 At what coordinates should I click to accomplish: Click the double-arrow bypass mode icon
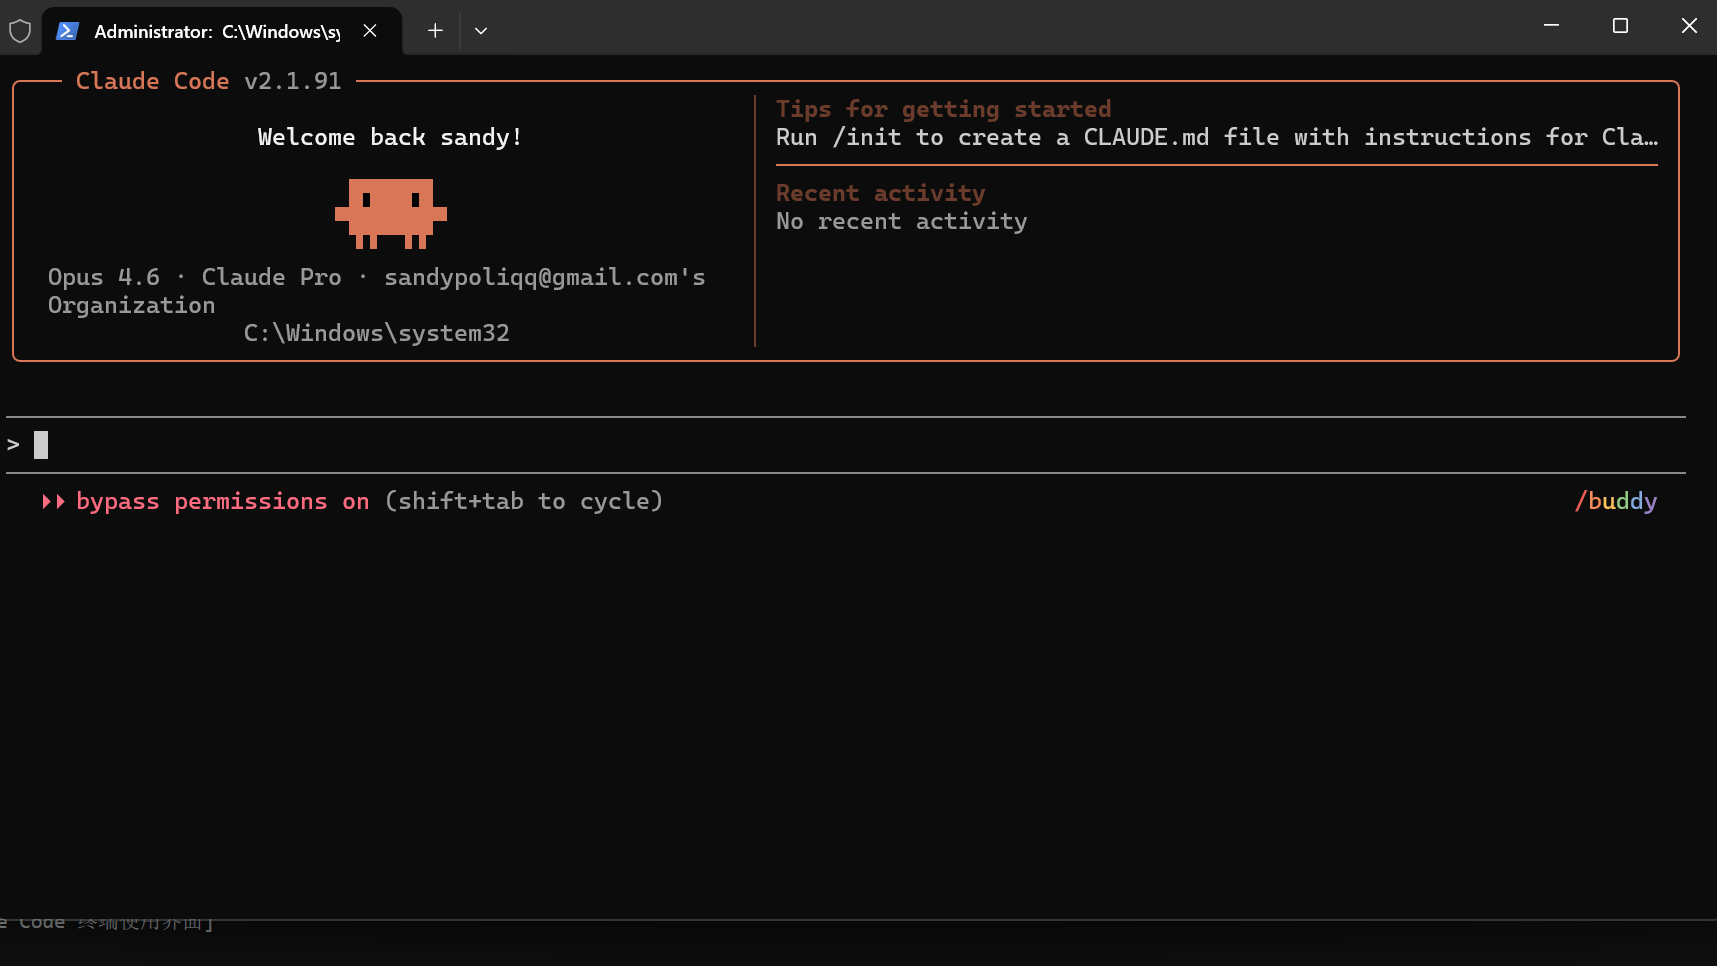coord(54,501)
